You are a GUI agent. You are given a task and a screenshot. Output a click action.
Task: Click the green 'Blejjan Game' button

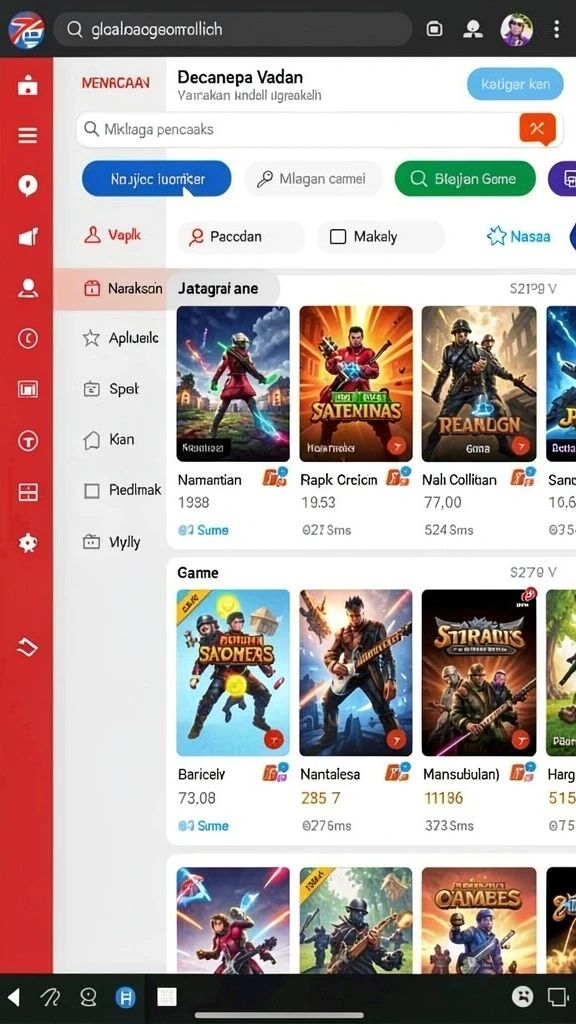pyautogui.click(x=465, y=178)
